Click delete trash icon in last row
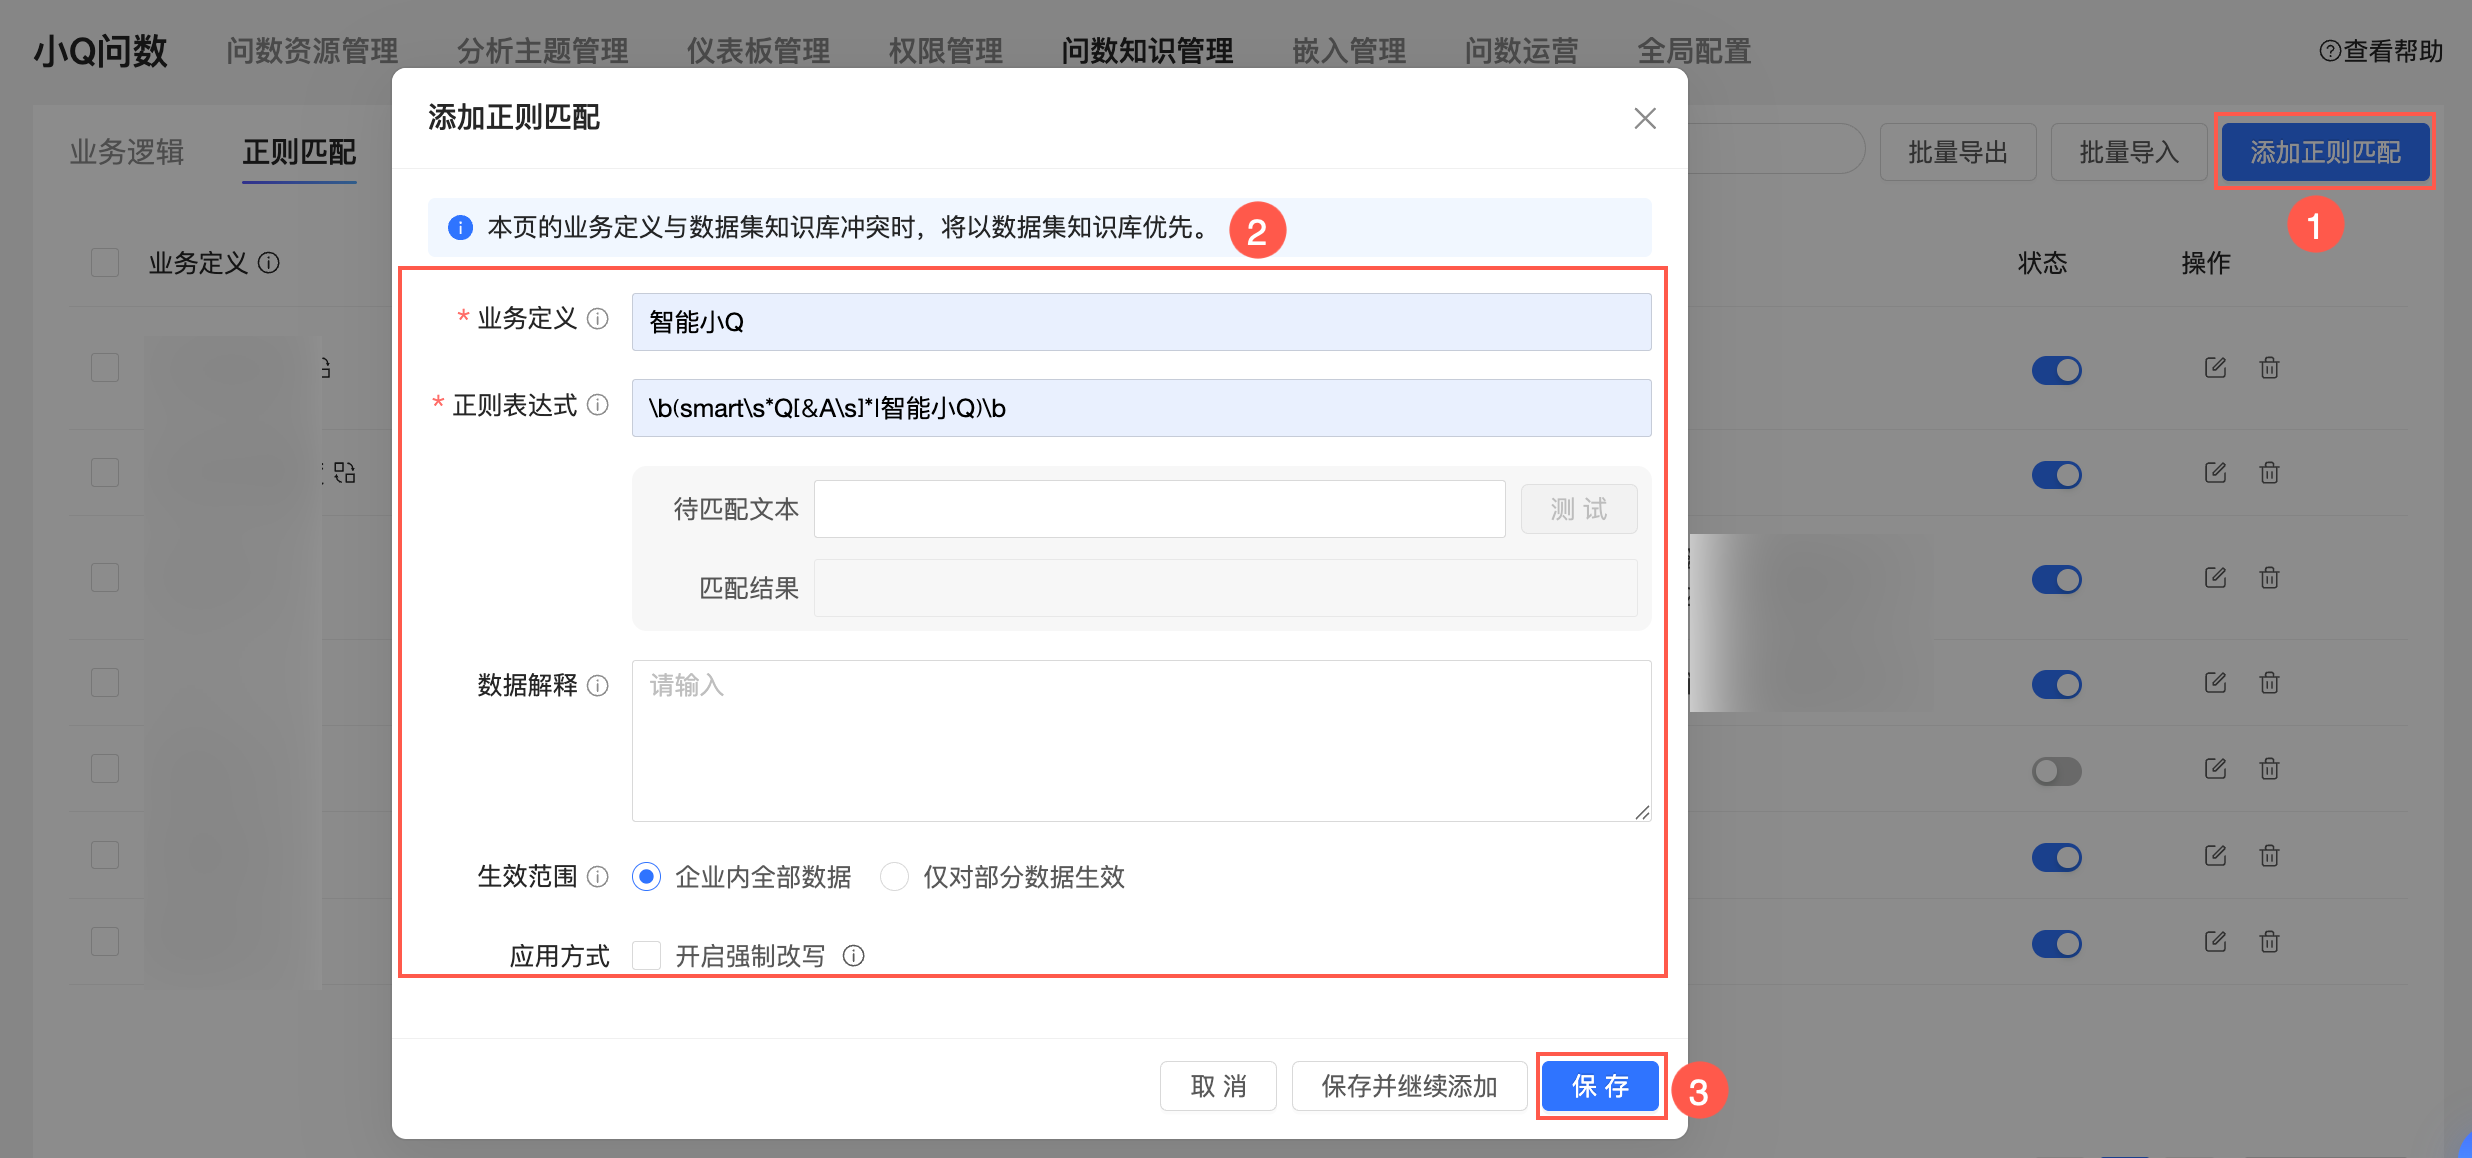The height and width of the screenshot is (1158, 2472). tap(2269, 942)
